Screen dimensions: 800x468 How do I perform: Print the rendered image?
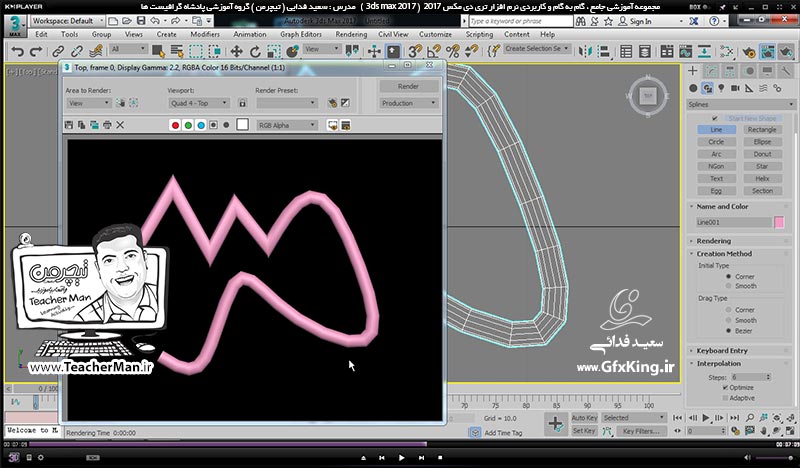coord(107,125)
